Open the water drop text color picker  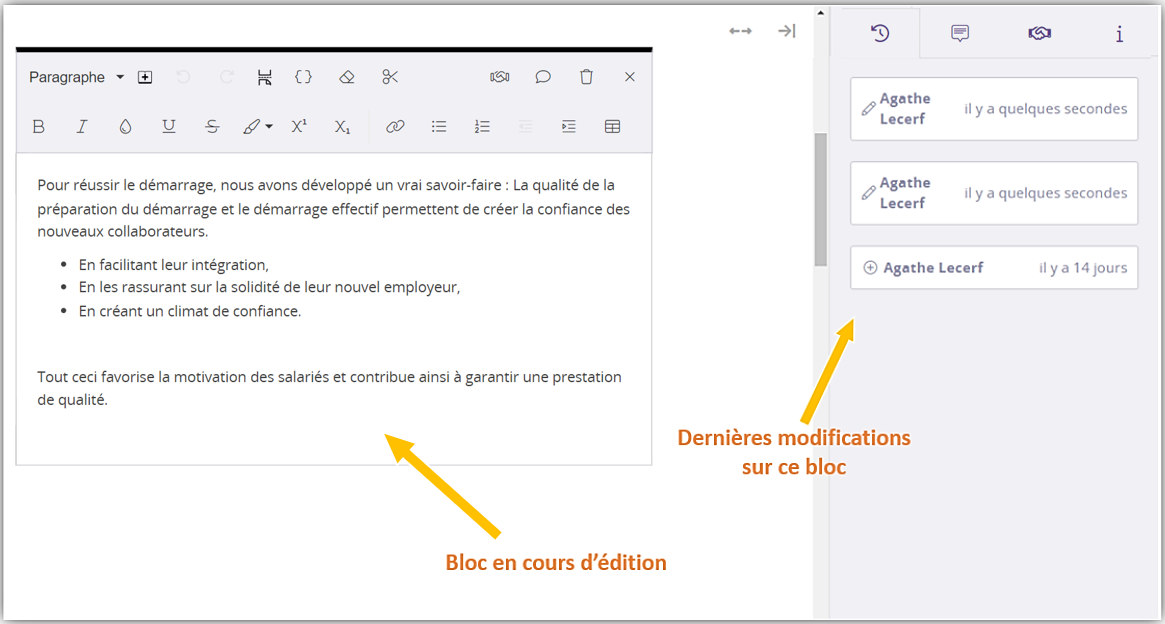pos(125,126)
